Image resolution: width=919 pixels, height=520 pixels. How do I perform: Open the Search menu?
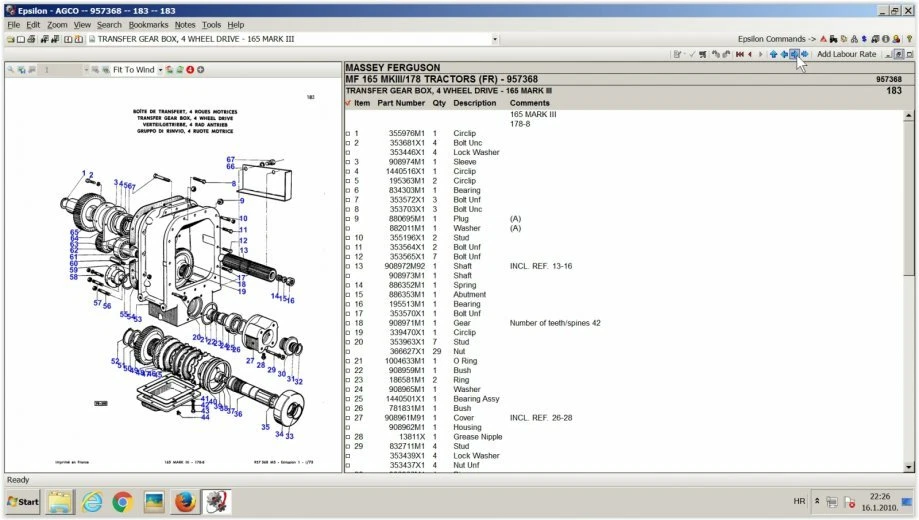109,25
